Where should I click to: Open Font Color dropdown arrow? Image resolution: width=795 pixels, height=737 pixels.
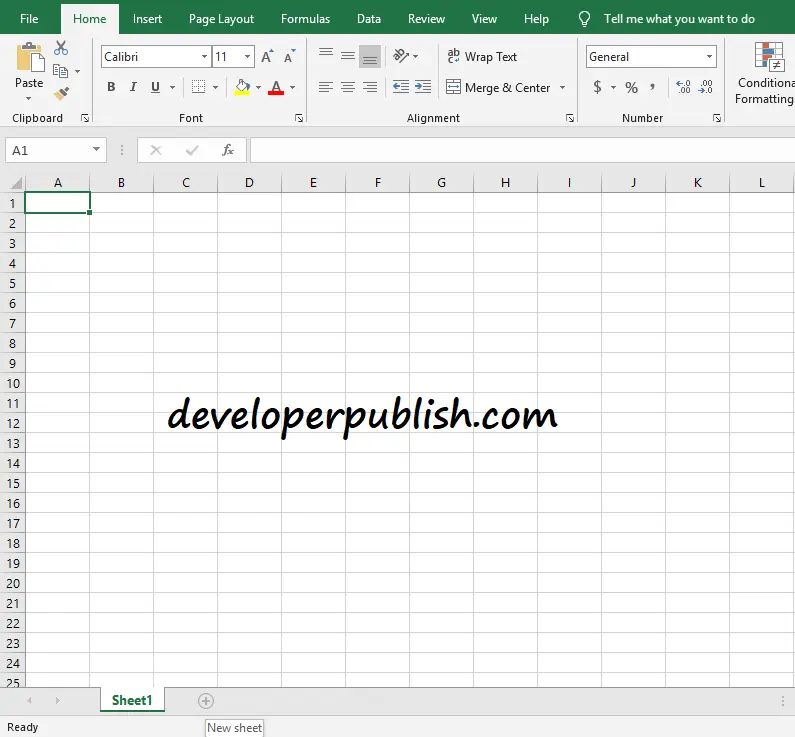pos(293,87)
